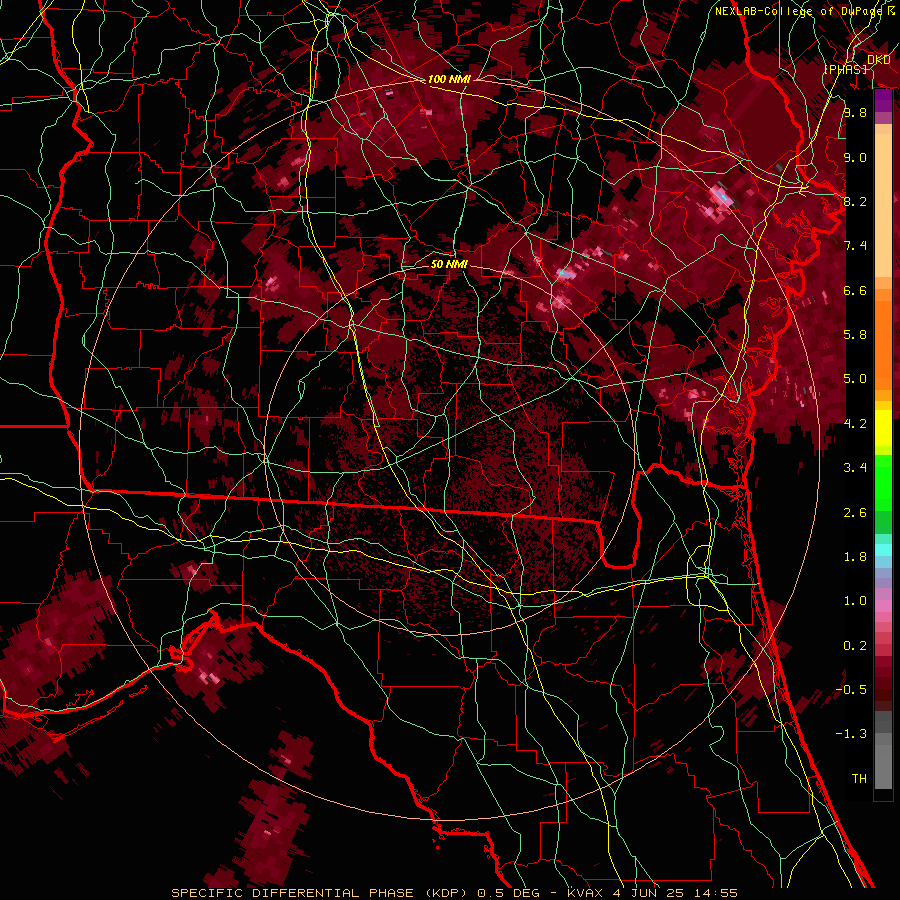
Task: Click the 5.0 value on the color scale
Action: 855,379
